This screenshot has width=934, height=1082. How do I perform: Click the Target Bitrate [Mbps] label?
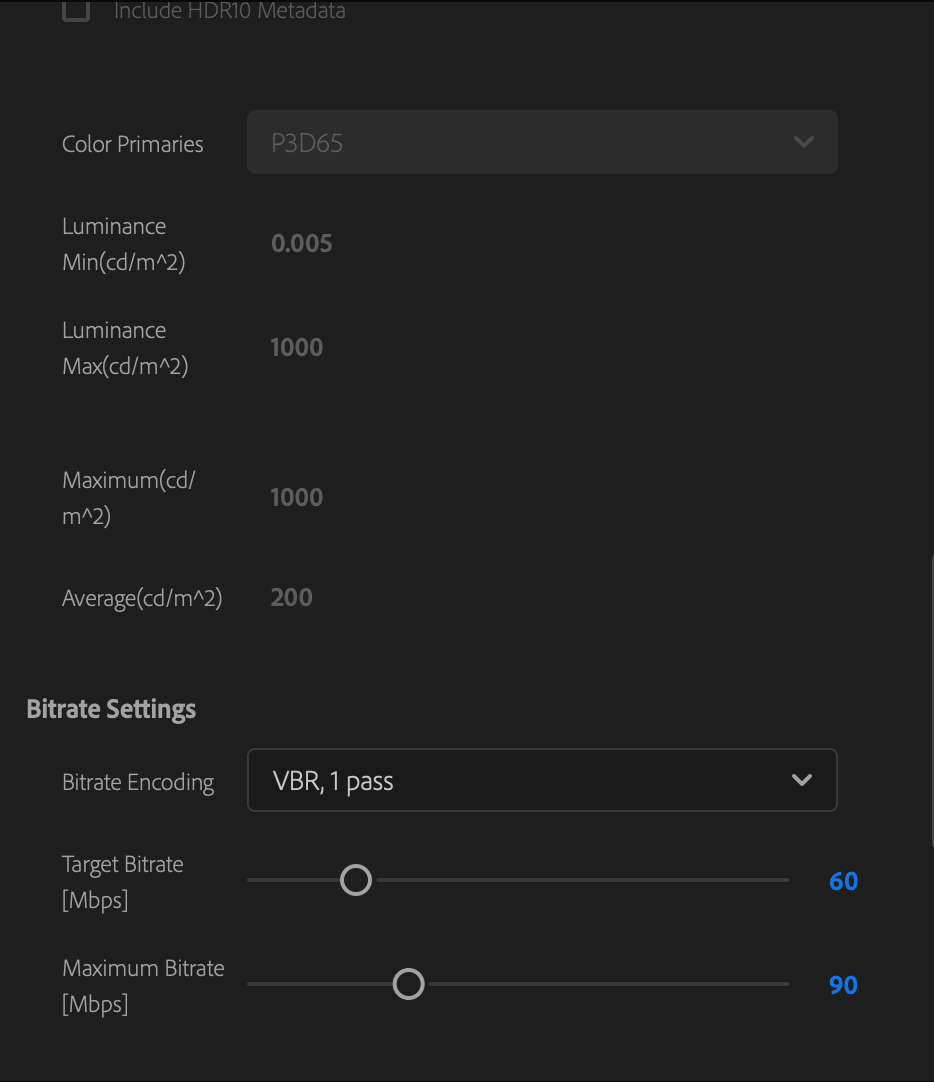(123, 881)
